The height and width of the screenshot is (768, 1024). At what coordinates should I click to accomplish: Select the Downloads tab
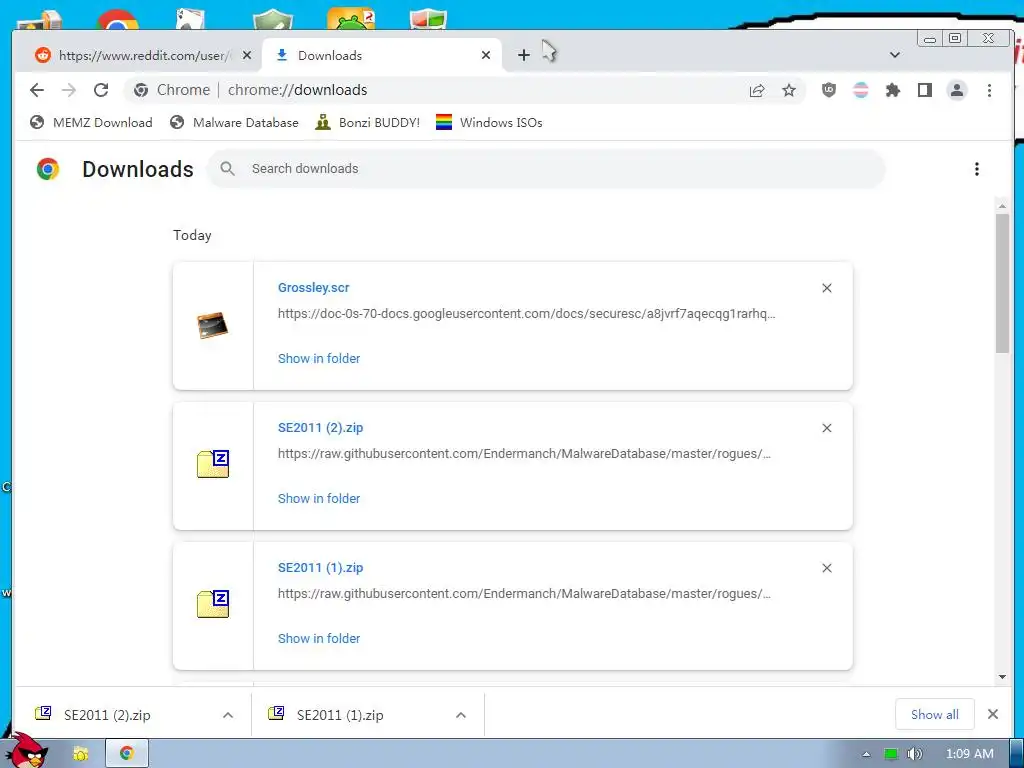[x=382, y=56]
